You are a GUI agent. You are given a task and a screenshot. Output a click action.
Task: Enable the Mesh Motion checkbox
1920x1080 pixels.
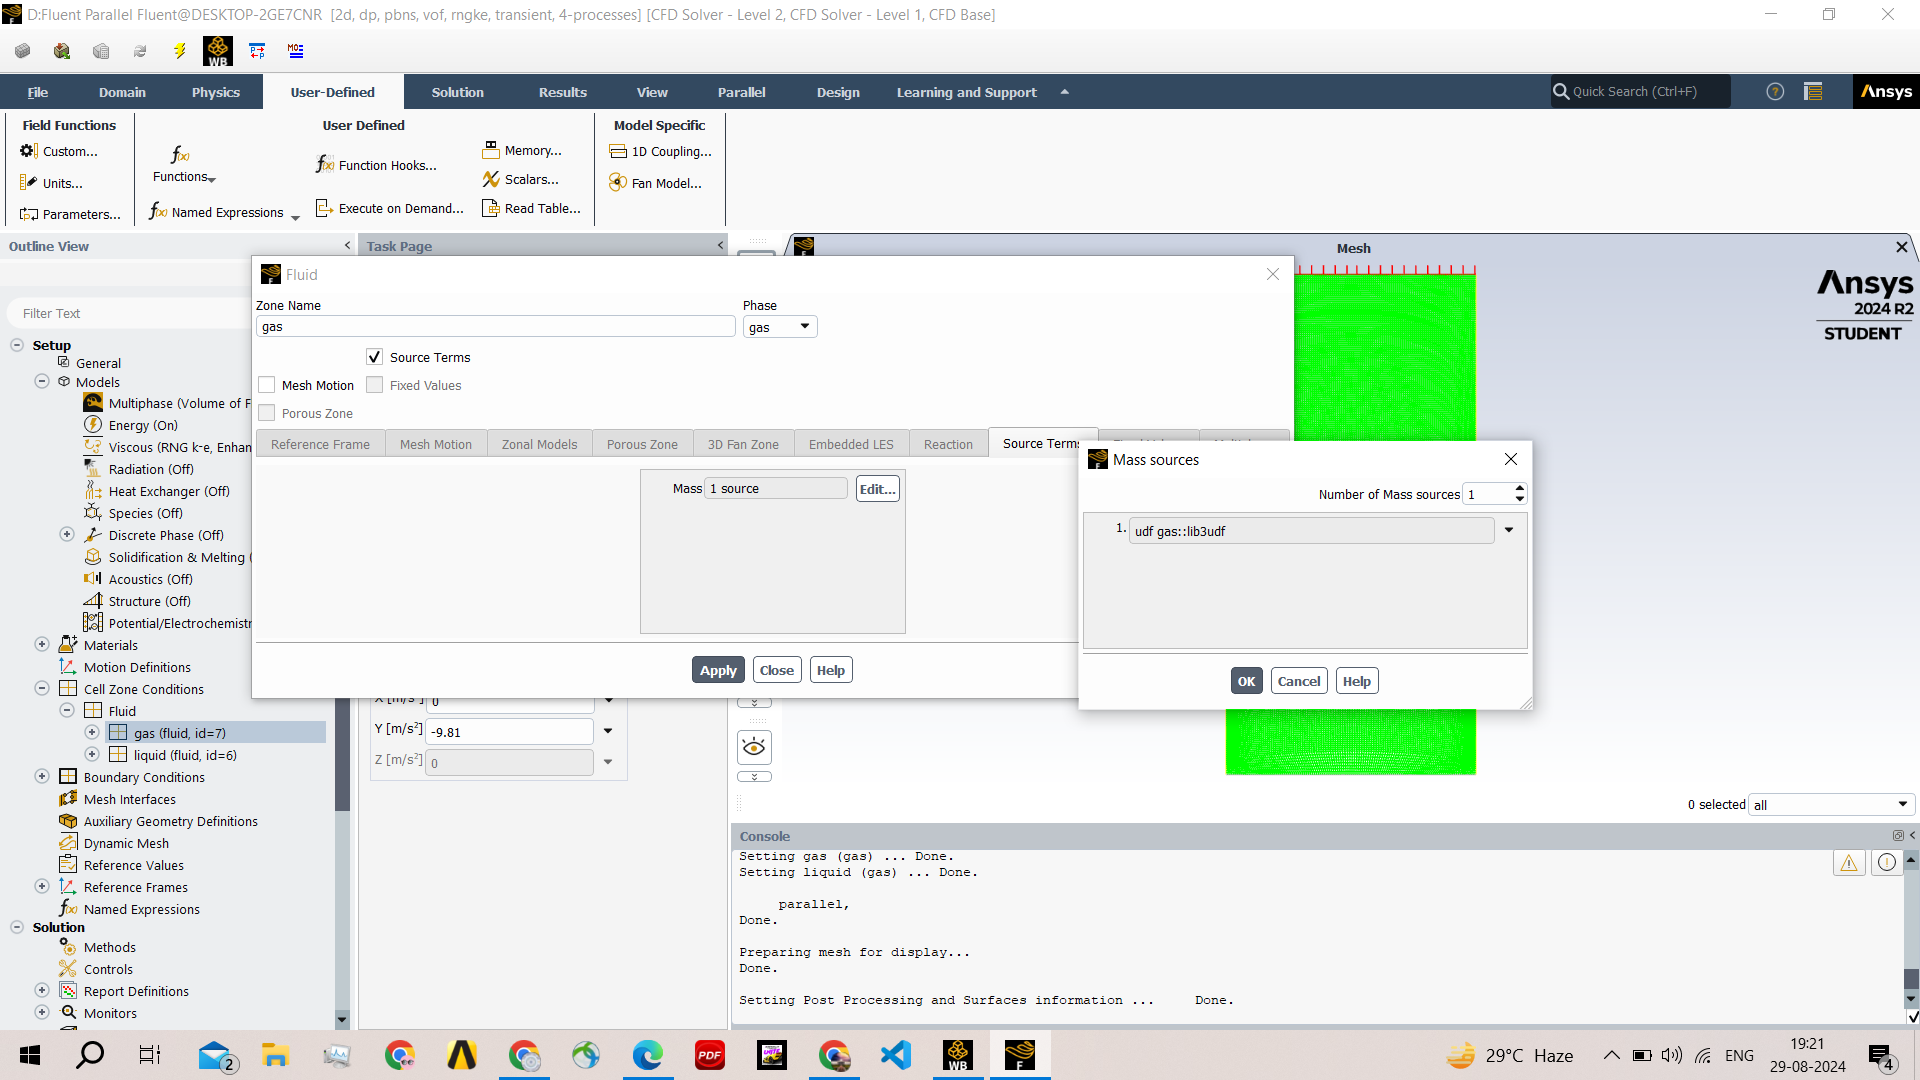267,385
